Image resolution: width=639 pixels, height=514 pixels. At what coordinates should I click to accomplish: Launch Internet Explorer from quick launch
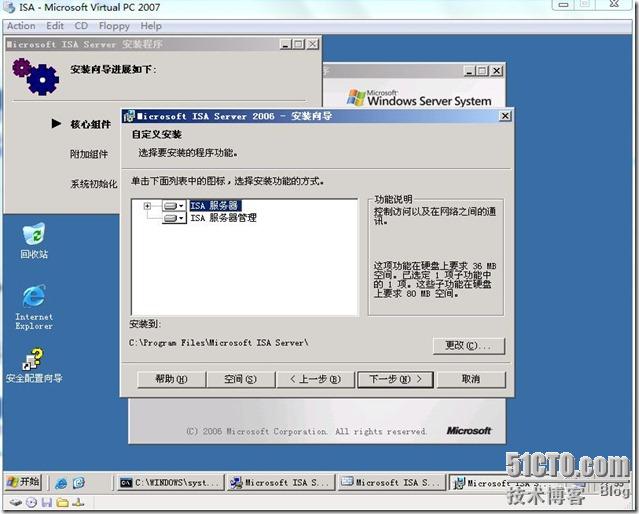pyautogui.click(x=61, y=483)
